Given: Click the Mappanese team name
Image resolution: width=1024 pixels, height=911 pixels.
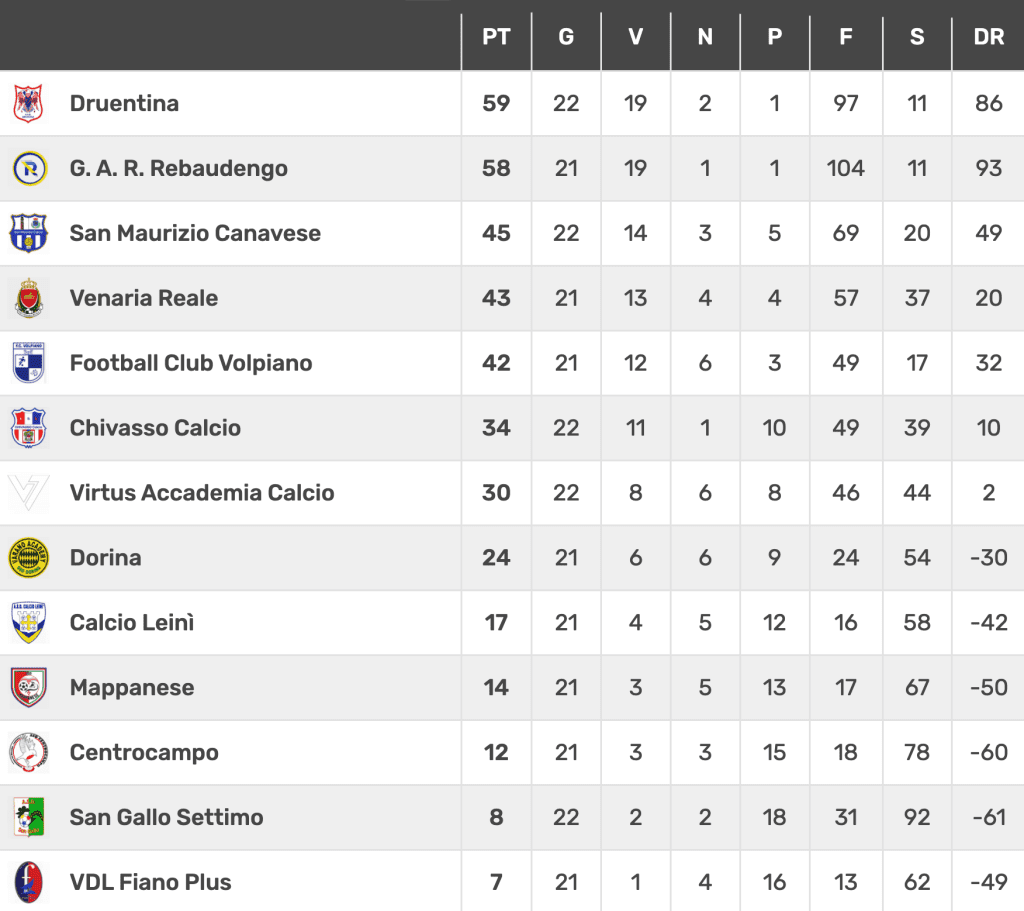Looking at the screenshot, I should click(x=132, y=687).
